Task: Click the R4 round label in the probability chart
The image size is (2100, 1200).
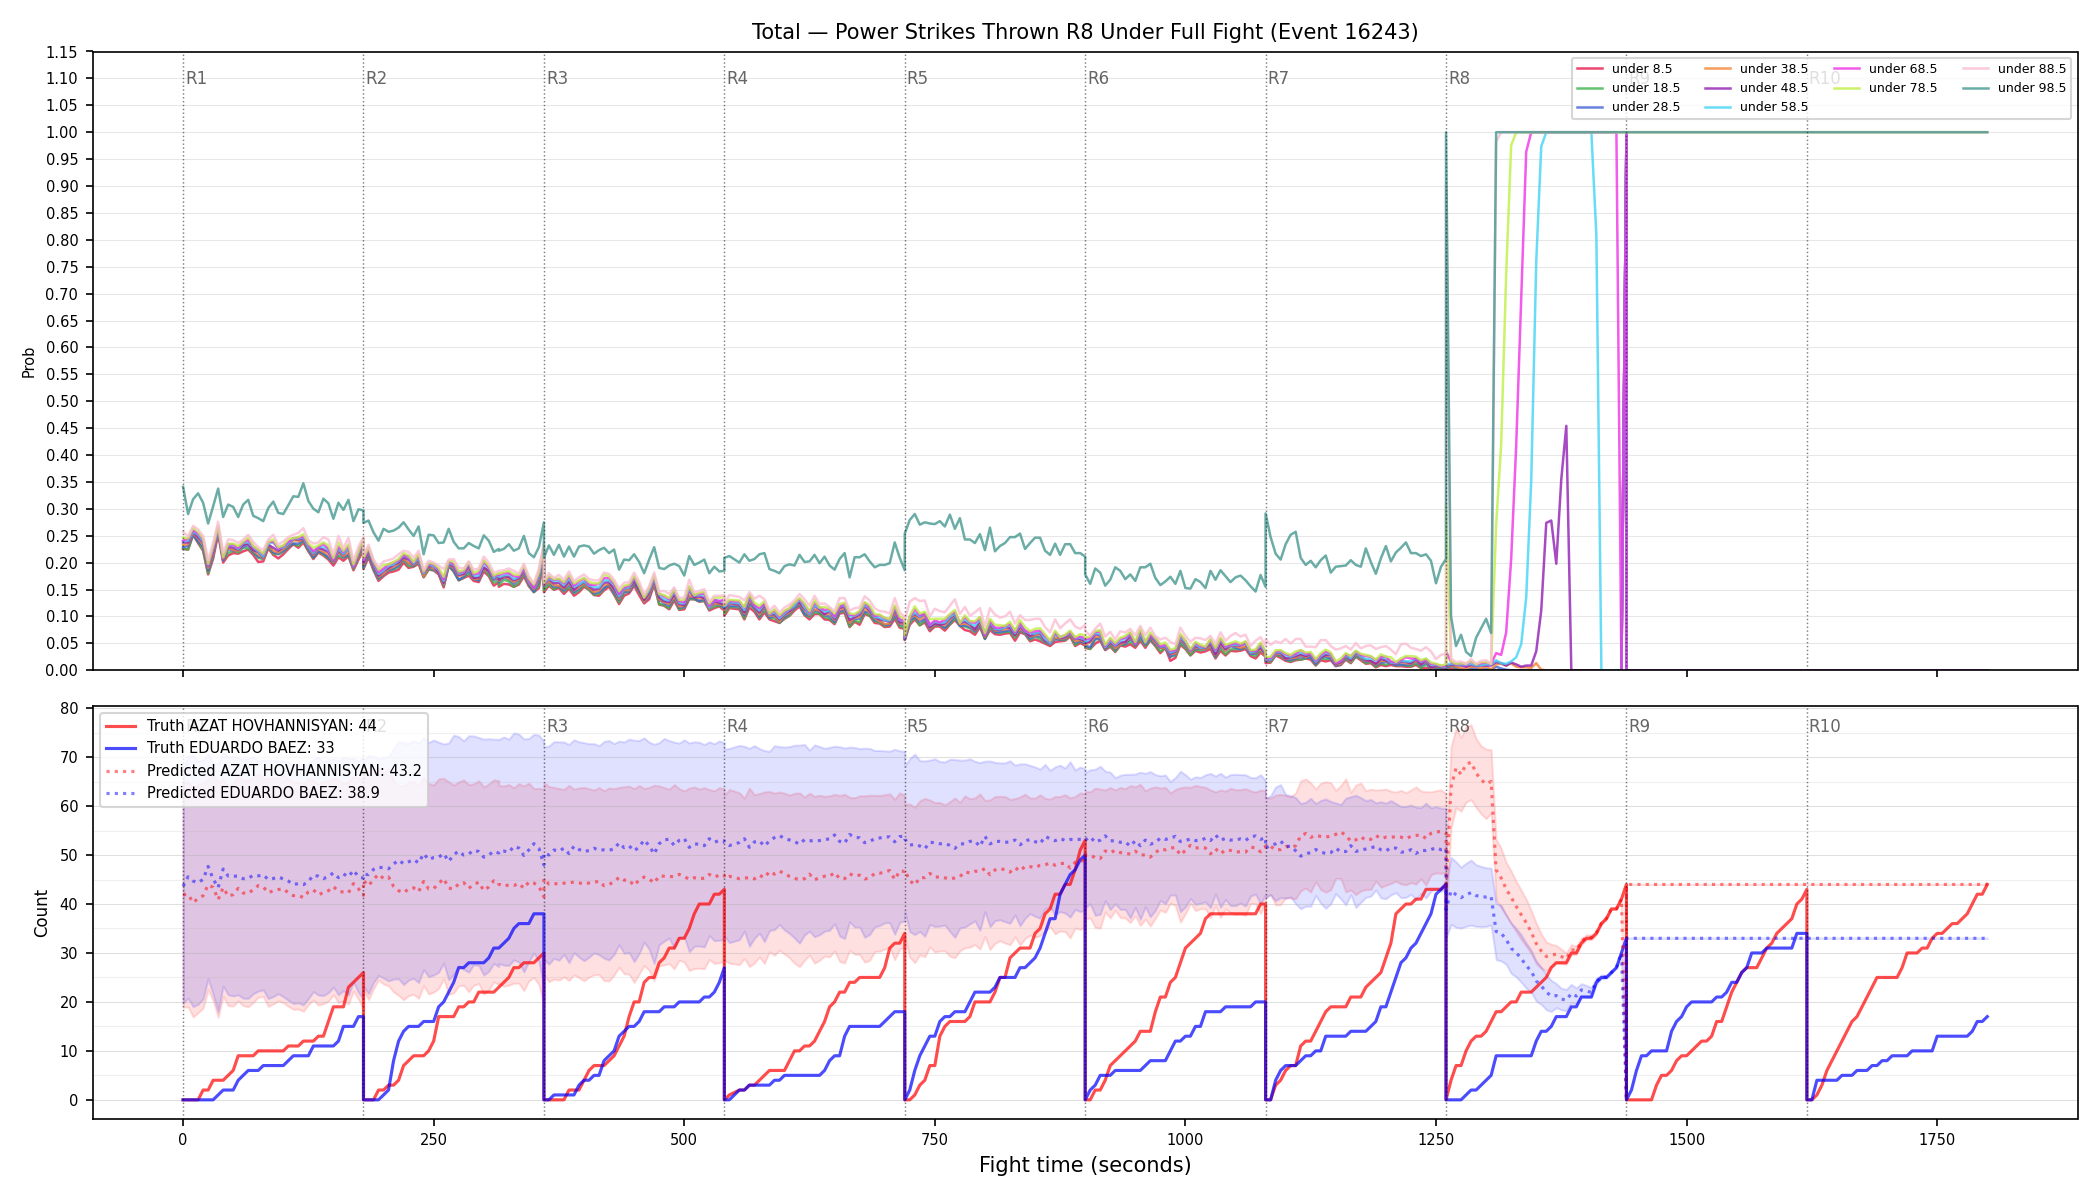Action: tap(737, 78)
